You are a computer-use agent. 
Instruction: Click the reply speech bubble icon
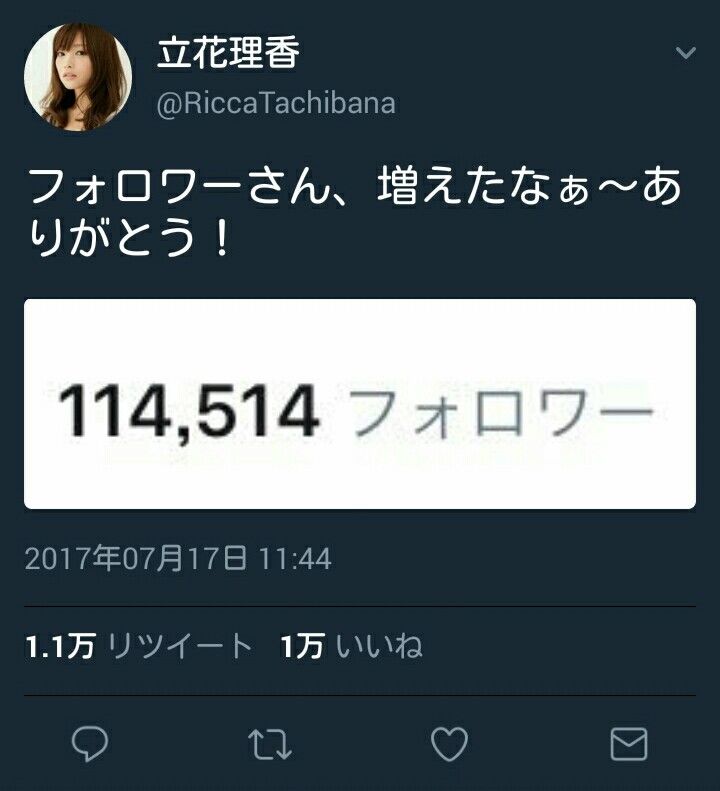90,744
